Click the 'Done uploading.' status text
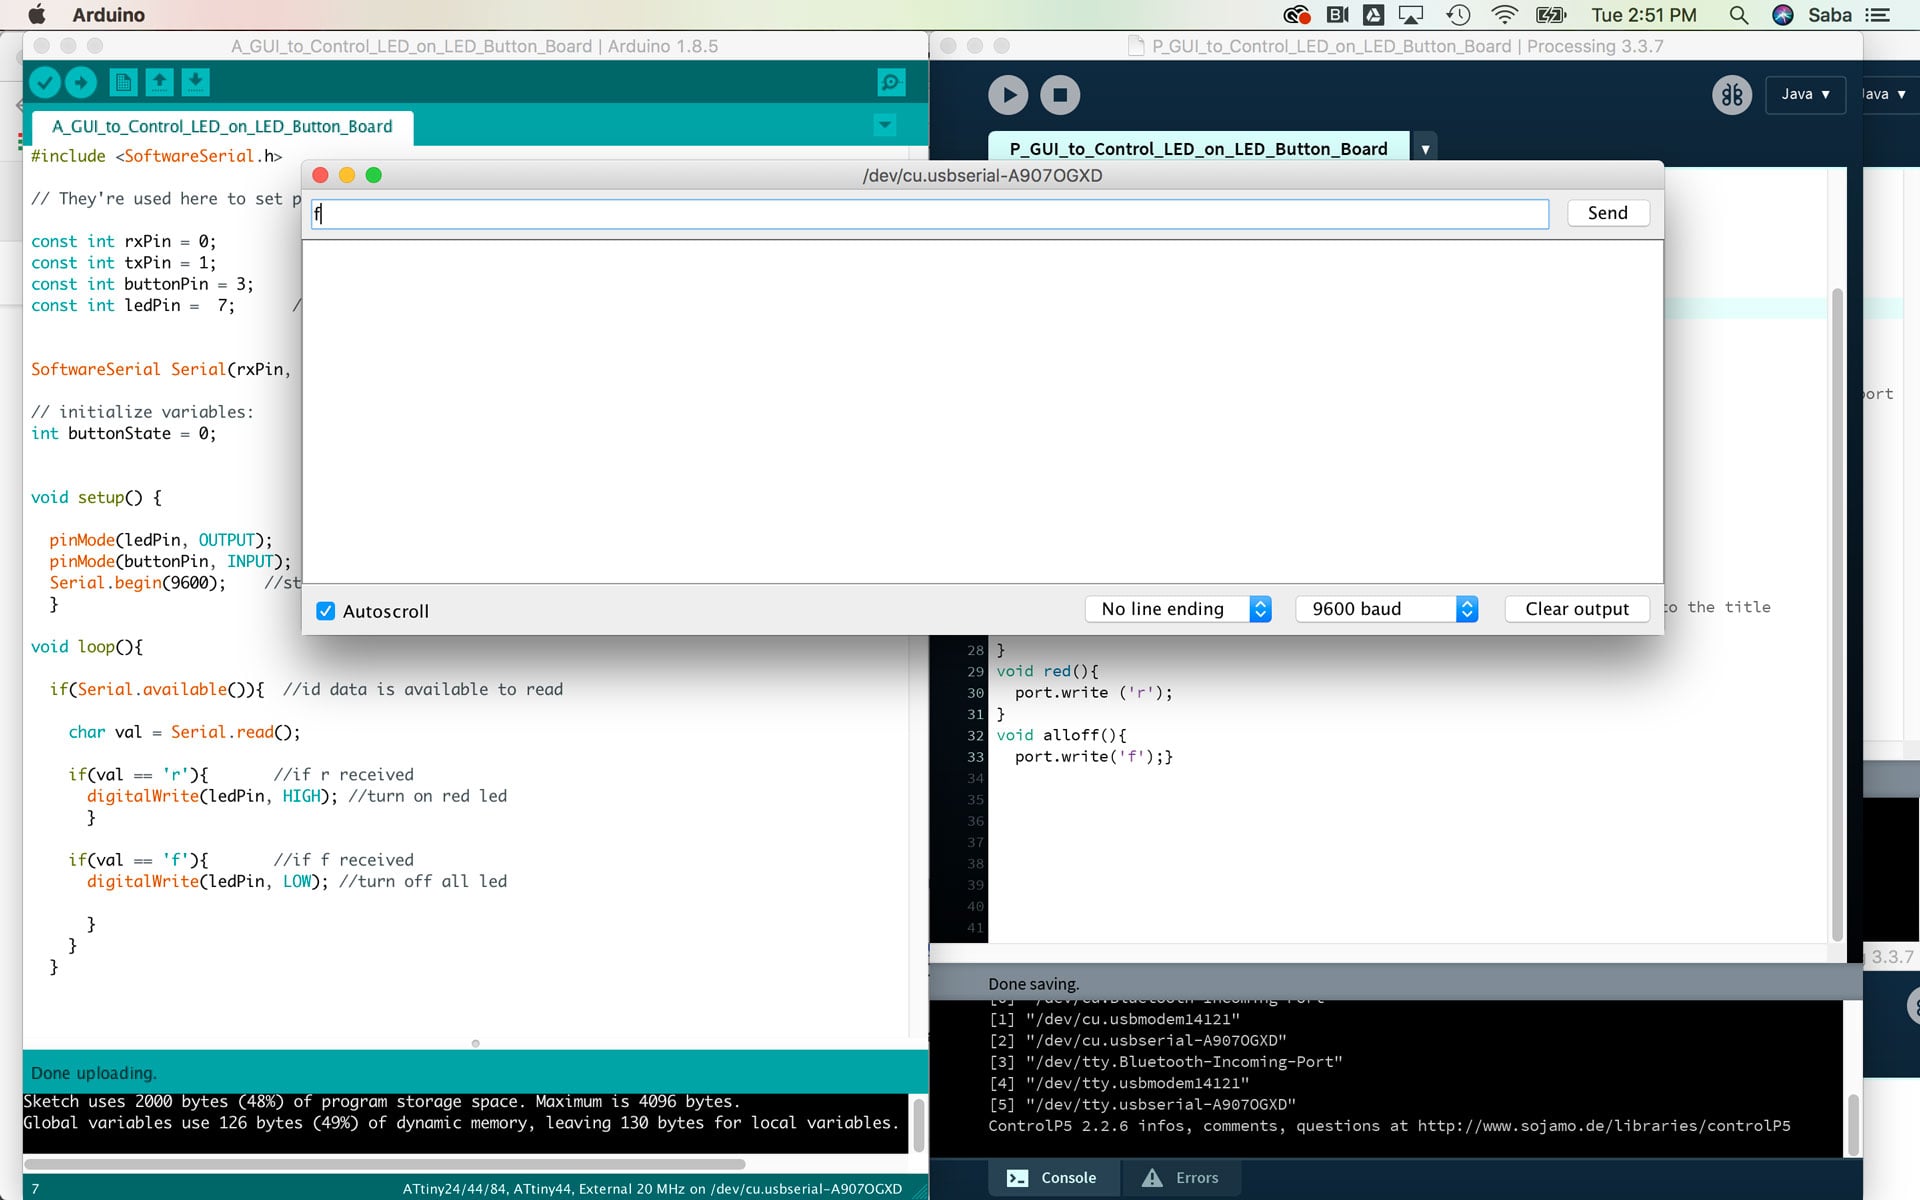Viewport: 1920px width, 1200px height. click(93, 1073)
